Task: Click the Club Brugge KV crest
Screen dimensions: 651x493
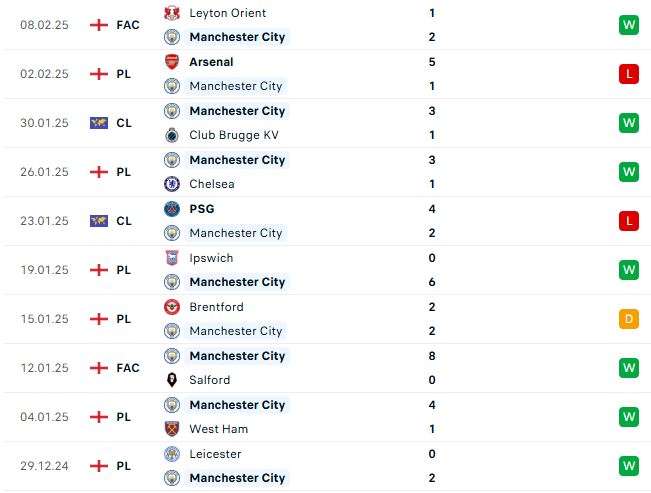Action: [x=172, y=135]
